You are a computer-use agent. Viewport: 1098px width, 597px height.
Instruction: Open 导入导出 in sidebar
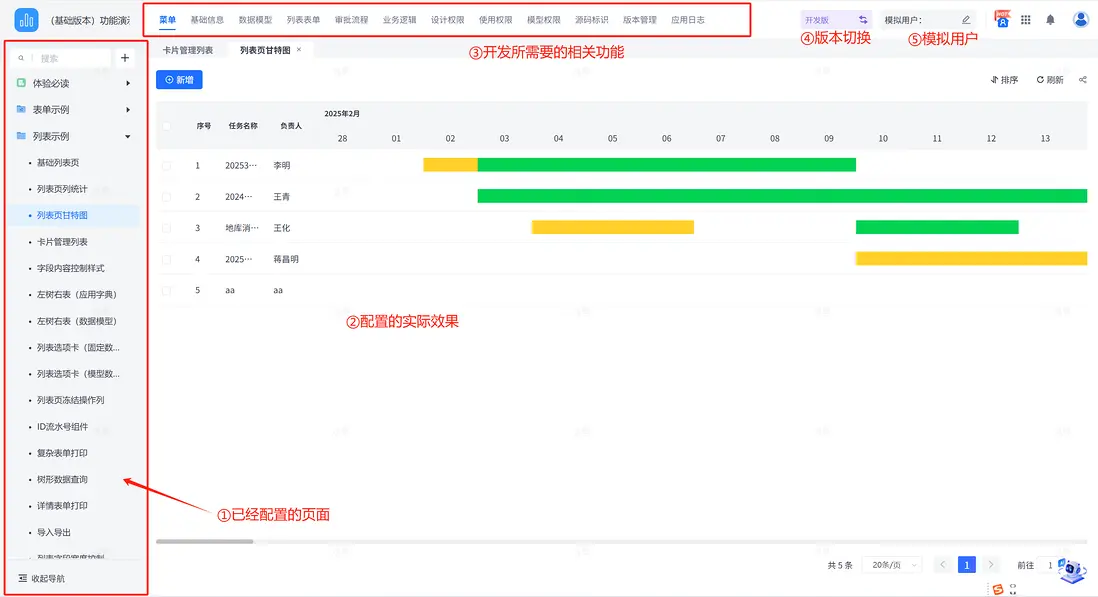click(54, 532)
